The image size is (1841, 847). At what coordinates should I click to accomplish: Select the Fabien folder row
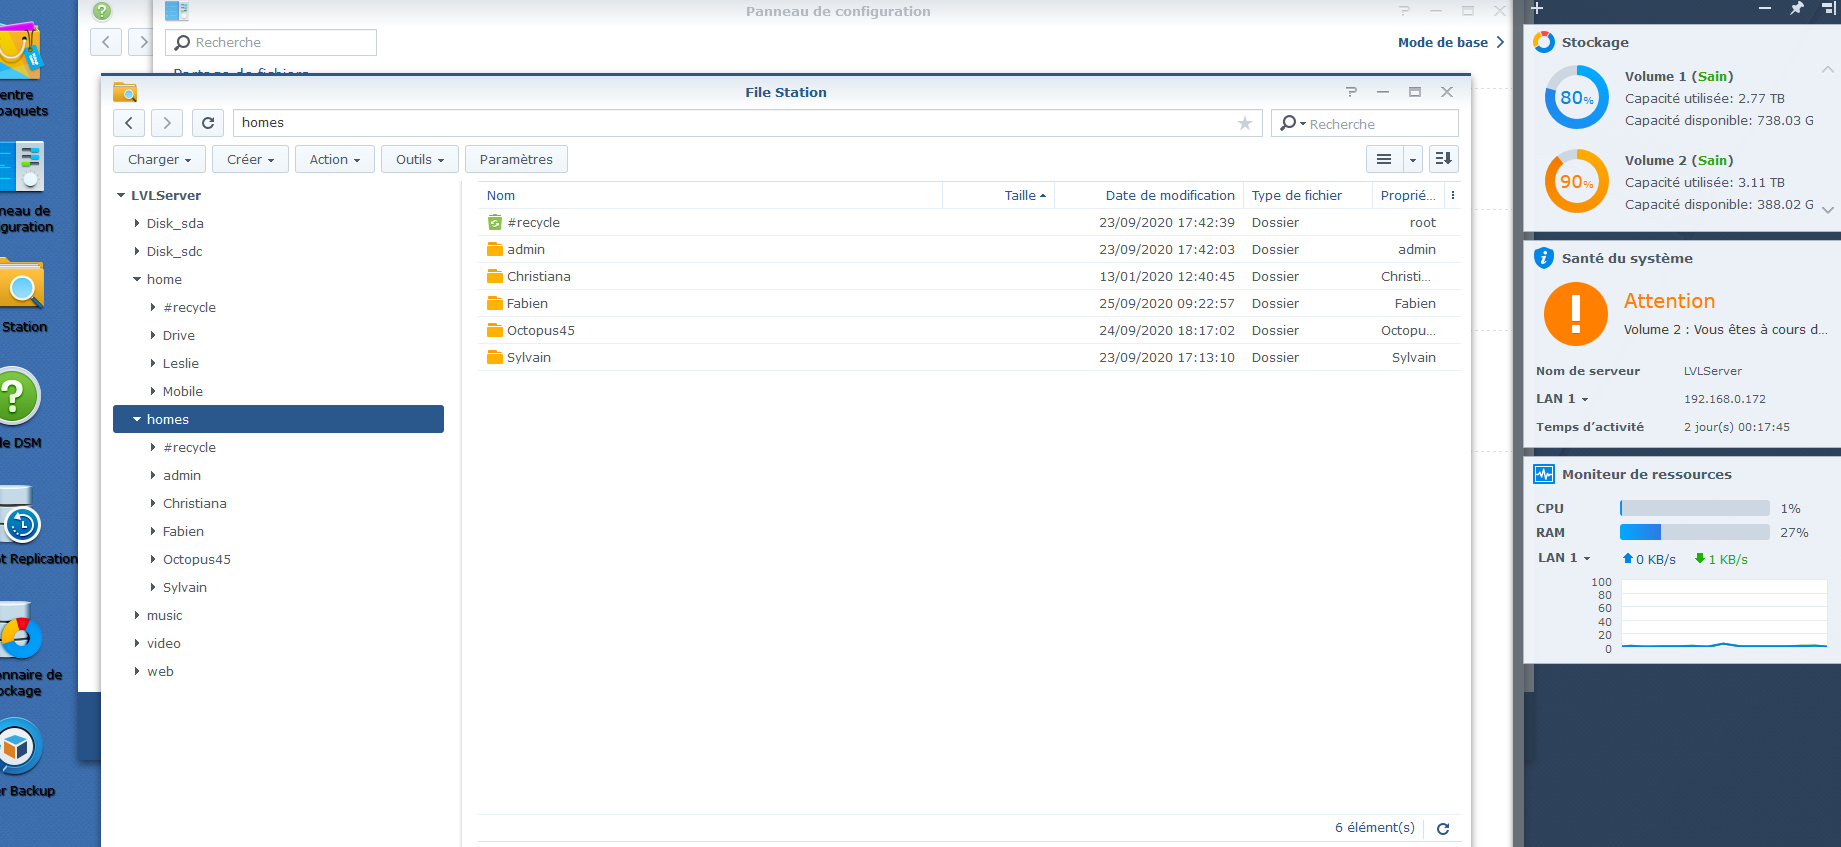(x=969, y=303)
